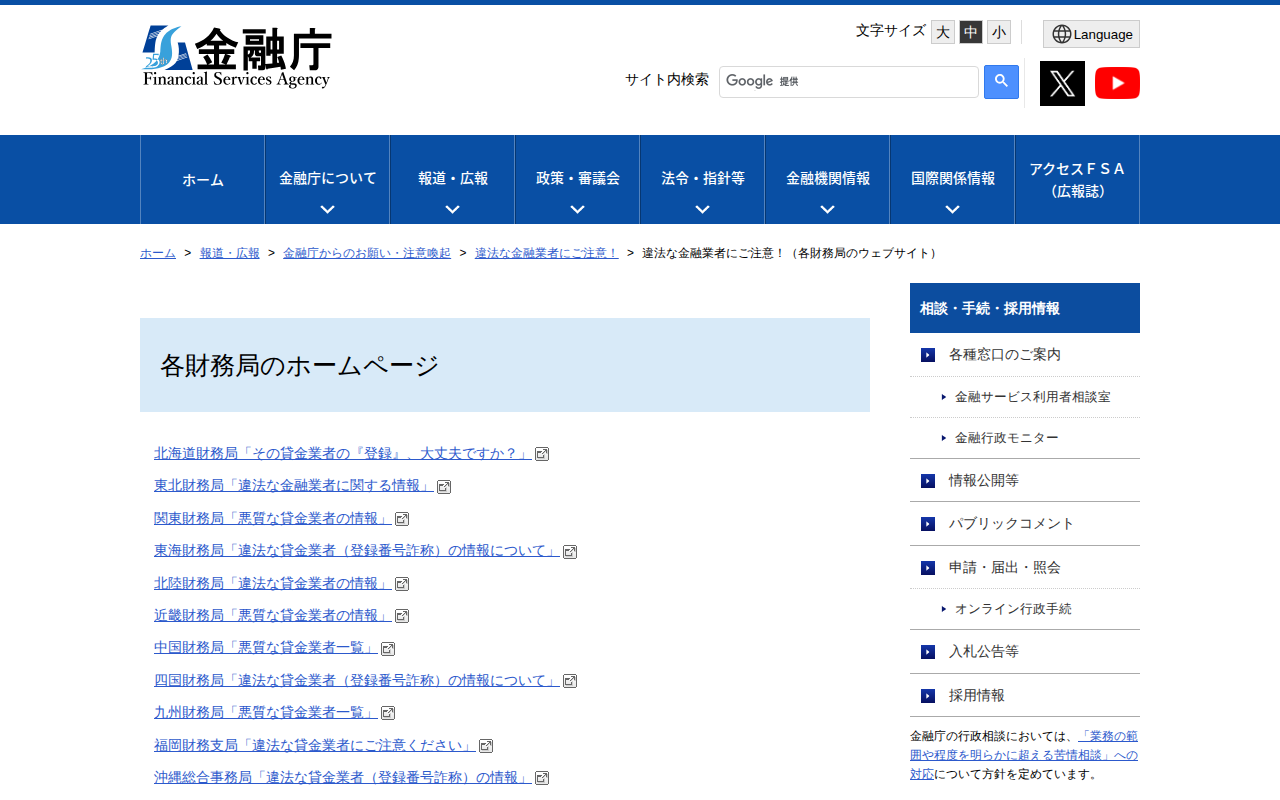Click external-link icon beside 北陸財務局 link
Image resolution: width=1280 pixels, height=800 pixels.
click(402, 584)
